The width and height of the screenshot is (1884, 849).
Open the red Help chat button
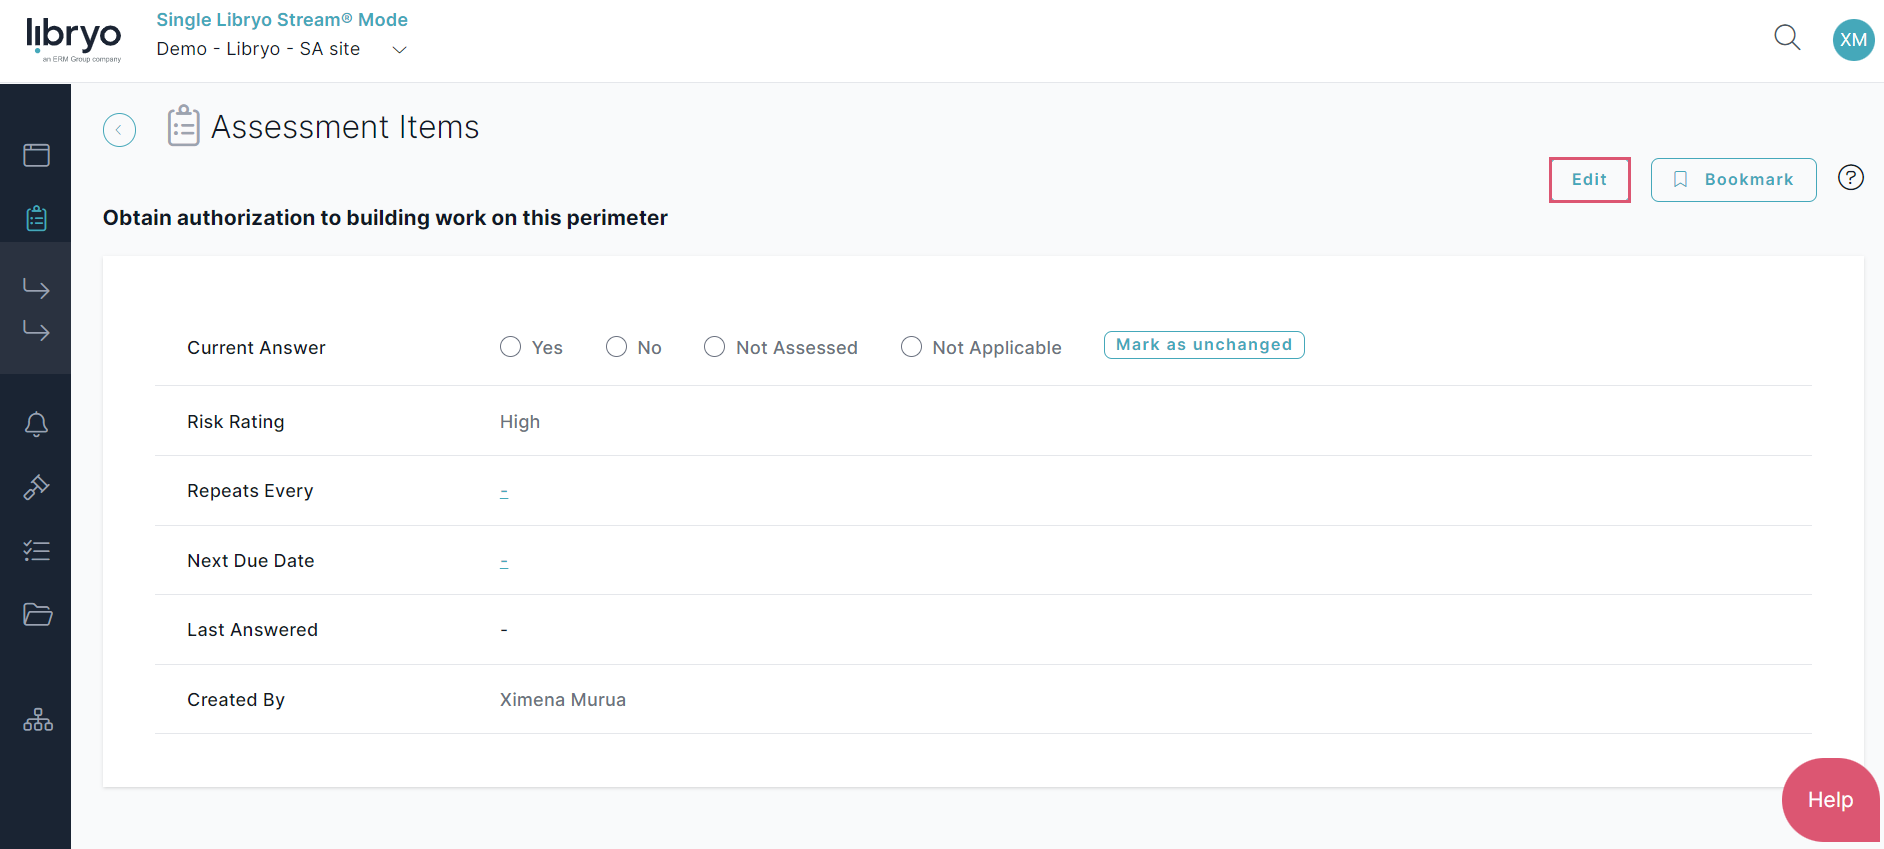[1831, 800]
